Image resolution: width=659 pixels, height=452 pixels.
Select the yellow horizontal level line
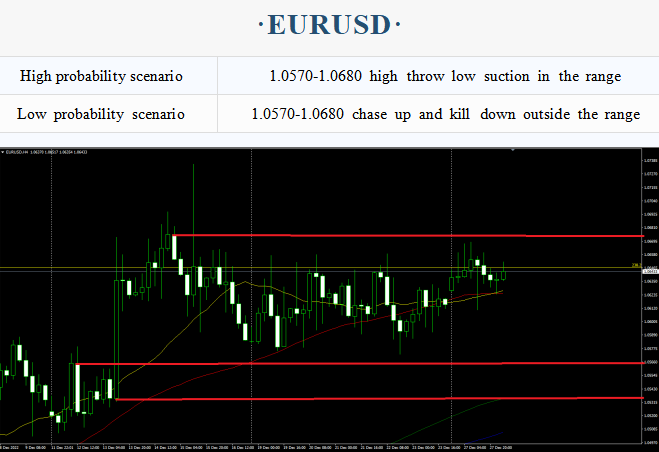pyautogui.click(x=321, y=267)
